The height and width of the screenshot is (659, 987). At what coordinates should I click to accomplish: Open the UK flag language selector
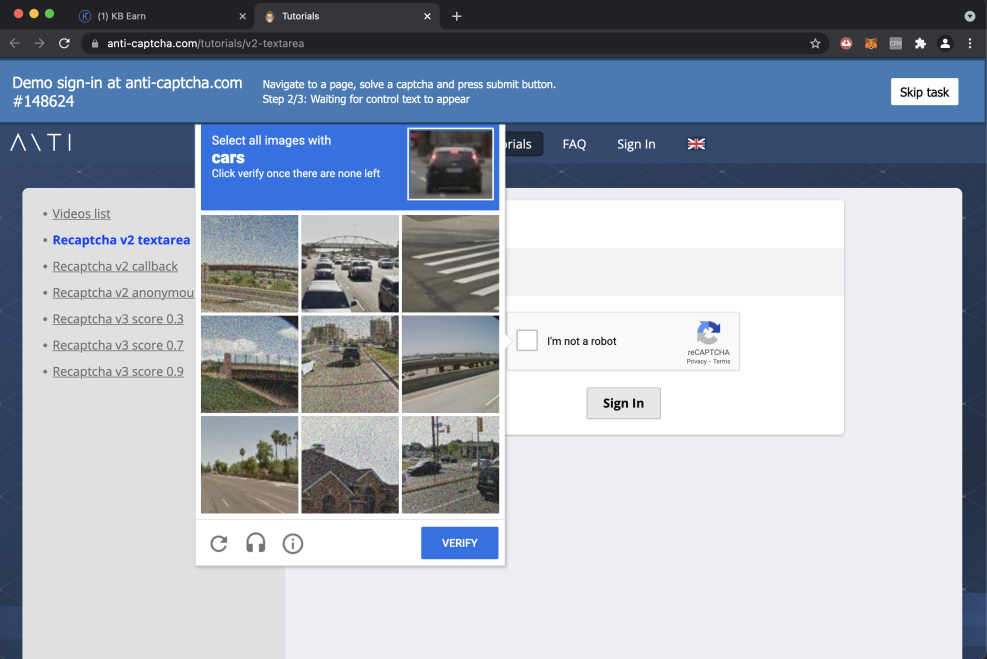(x=697, y=144)
